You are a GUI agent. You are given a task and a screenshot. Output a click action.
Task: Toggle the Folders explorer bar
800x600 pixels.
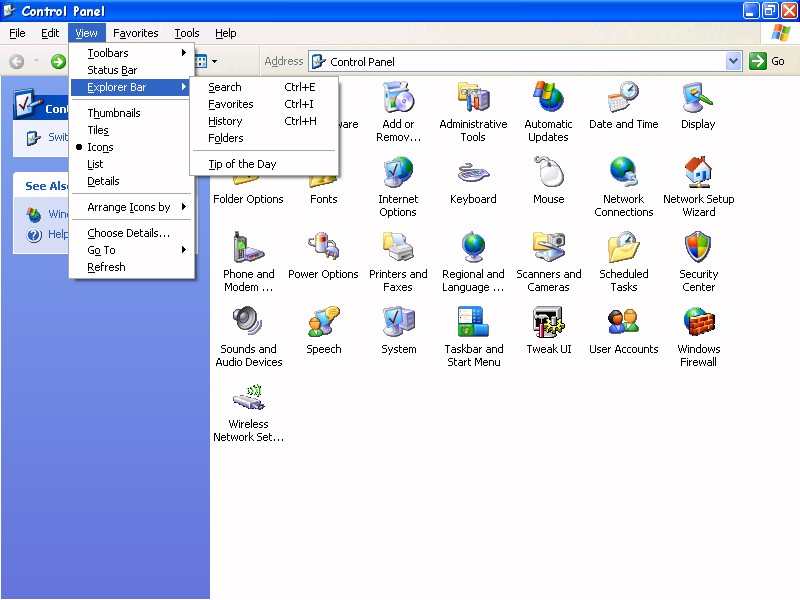(x=264, y=138)
